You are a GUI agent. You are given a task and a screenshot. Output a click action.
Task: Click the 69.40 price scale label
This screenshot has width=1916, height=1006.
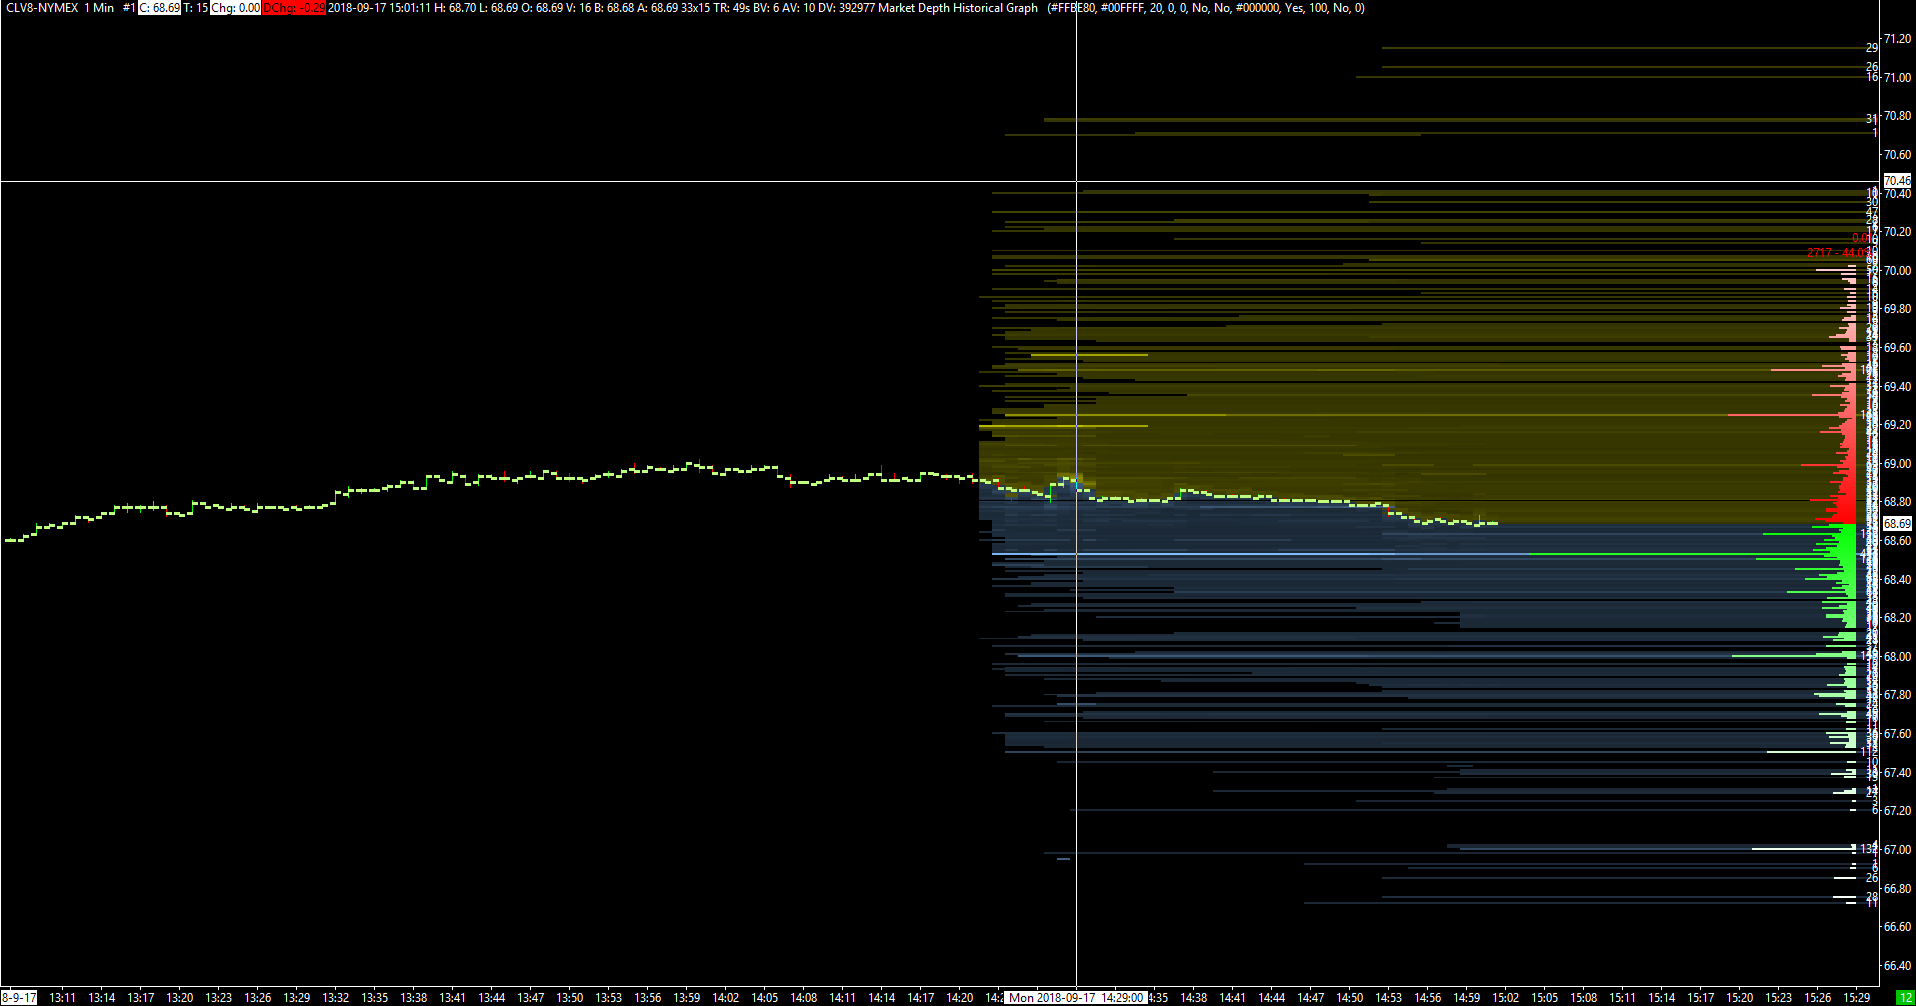coord(1897,387)
